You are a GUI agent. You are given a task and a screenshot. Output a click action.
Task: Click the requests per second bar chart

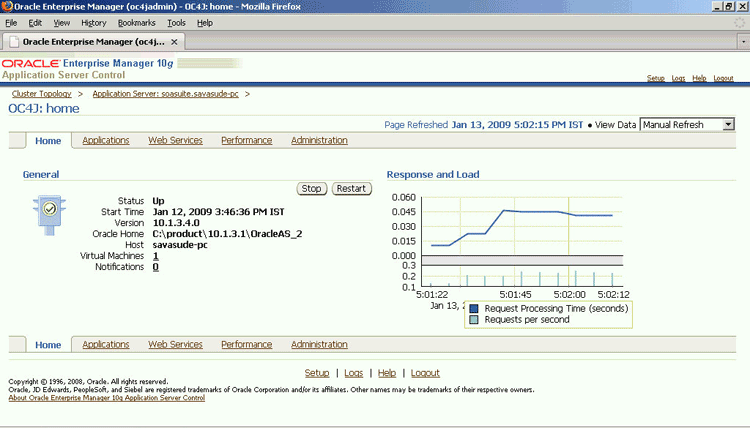click(x=522, y=276)
